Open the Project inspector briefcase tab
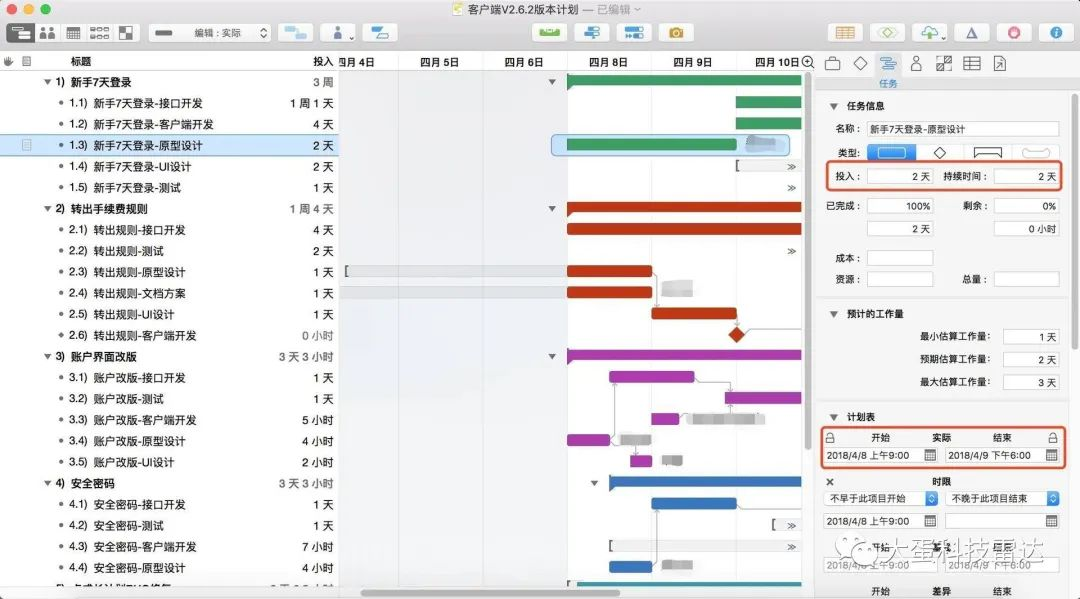 (832, 64)
